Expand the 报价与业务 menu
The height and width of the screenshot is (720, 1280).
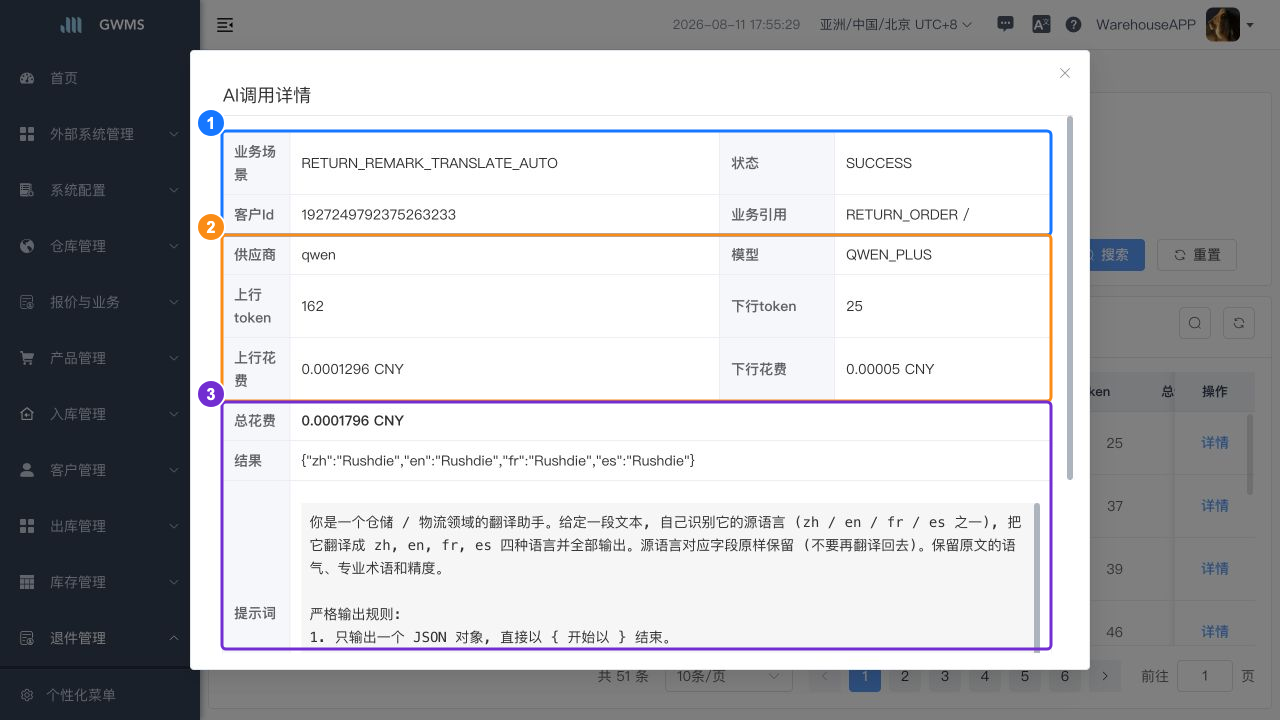pos(100,302)
